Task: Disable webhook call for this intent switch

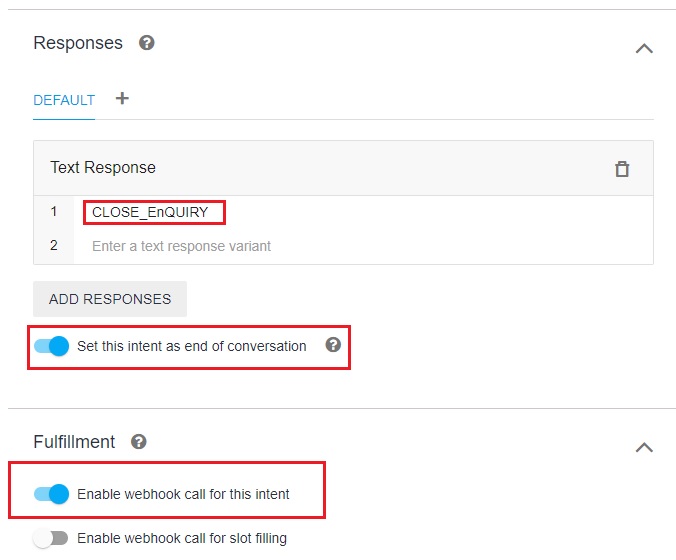Action: tap(51, 493)
